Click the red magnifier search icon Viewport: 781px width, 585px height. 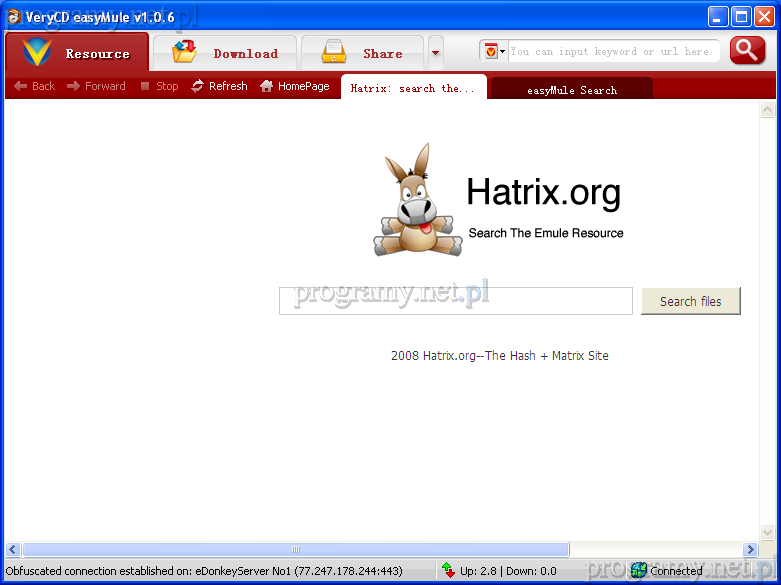(x=747, y=51)
